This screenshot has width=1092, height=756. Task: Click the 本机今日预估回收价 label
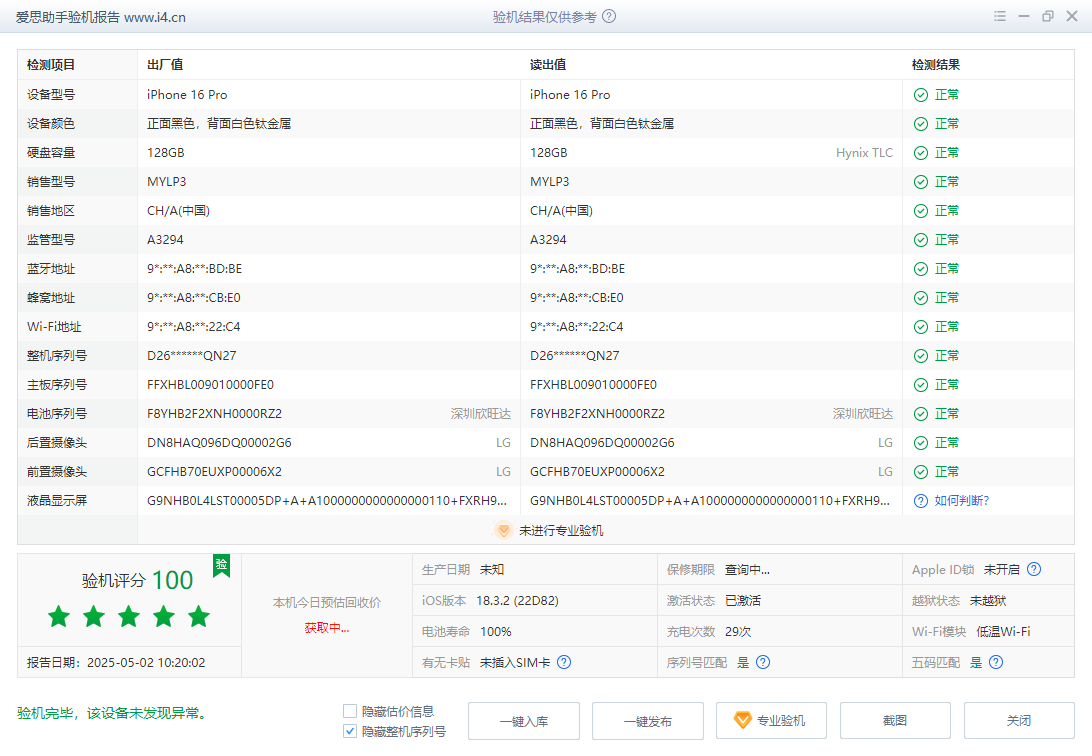tap(327, 603)
